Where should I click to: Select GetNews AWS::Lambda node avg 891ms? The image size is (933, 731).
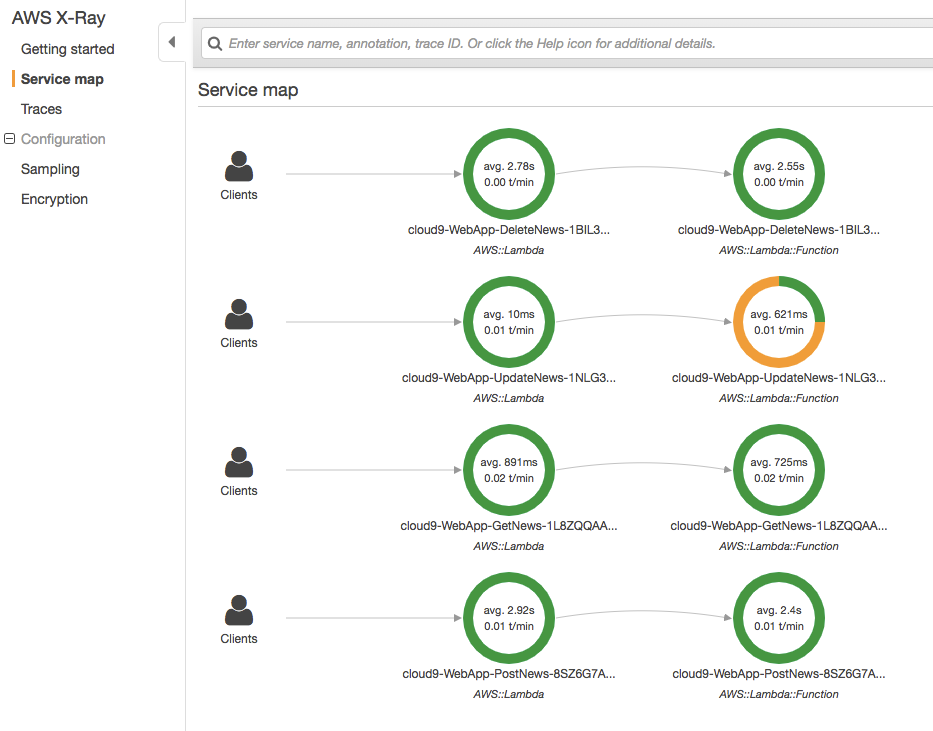(509, 470)
